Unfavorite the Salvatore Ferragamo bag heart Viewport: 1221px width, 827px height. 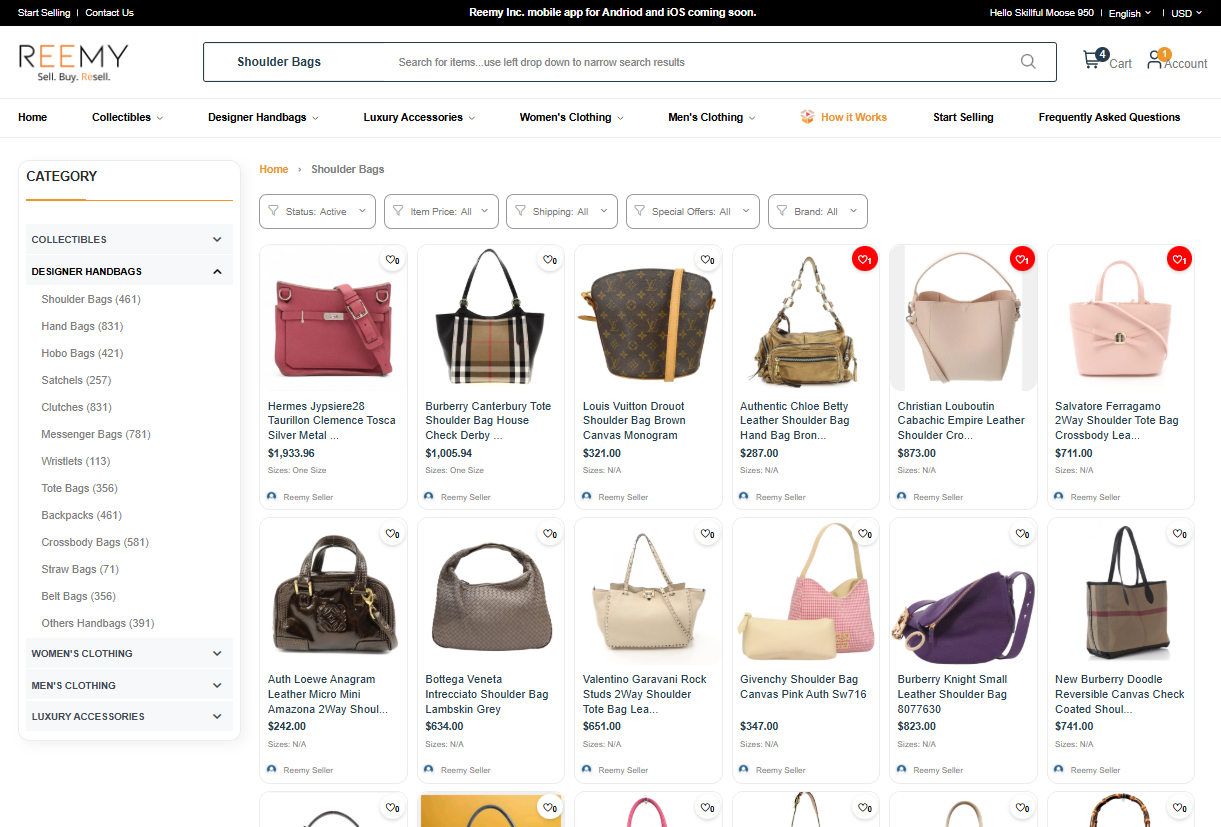coord(1179,260)
